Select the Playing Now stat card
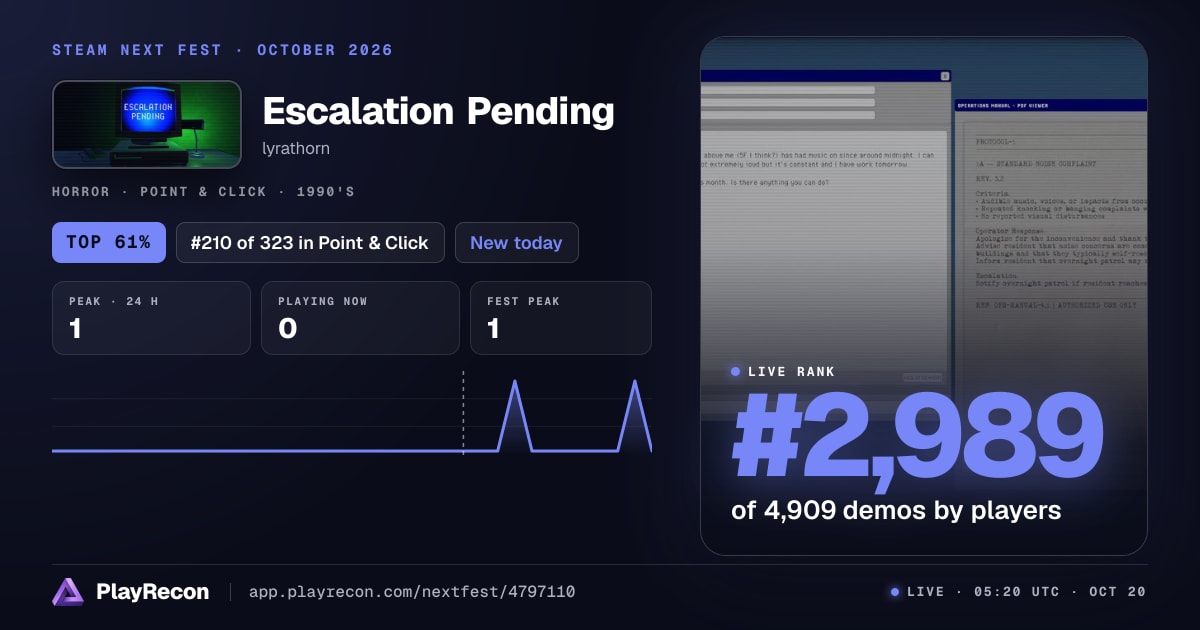Viewport: 1200px width, 630px height. tap(360, 318)
